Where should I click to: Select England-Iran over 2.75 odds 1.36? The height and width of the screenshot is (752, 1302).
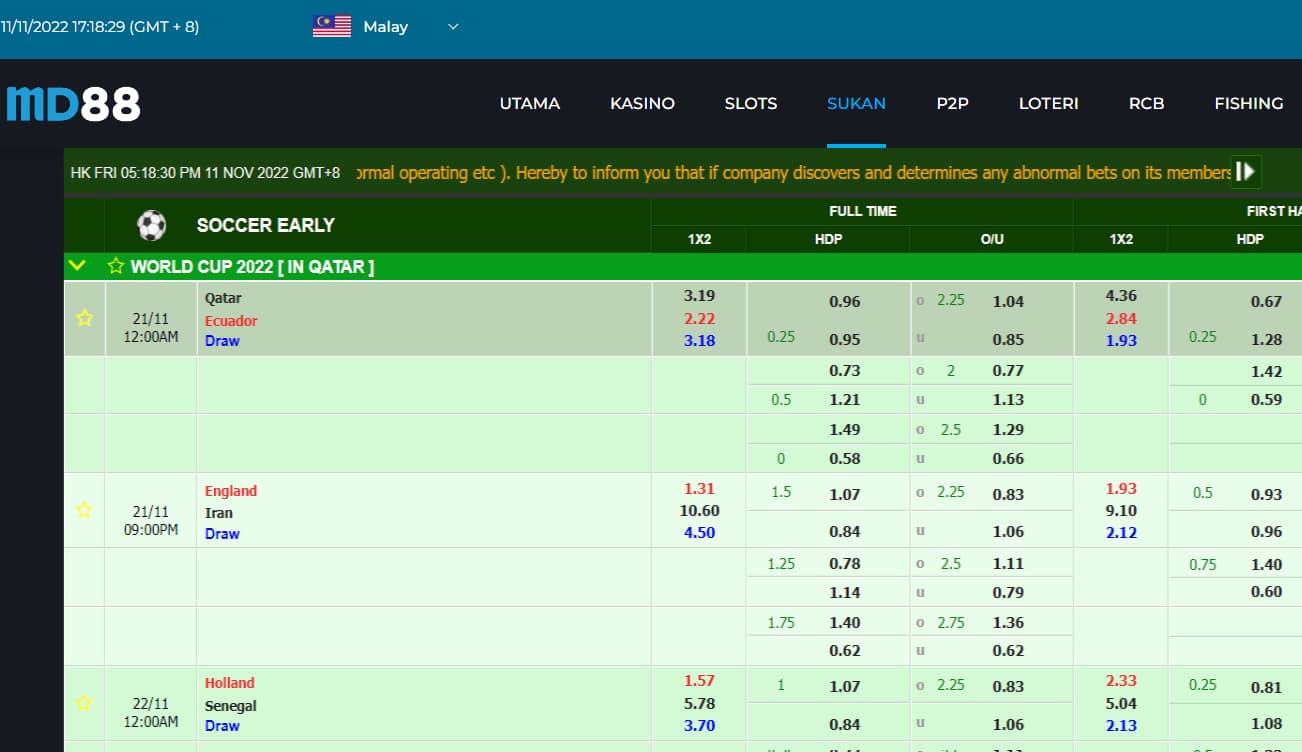point(1008,623)
